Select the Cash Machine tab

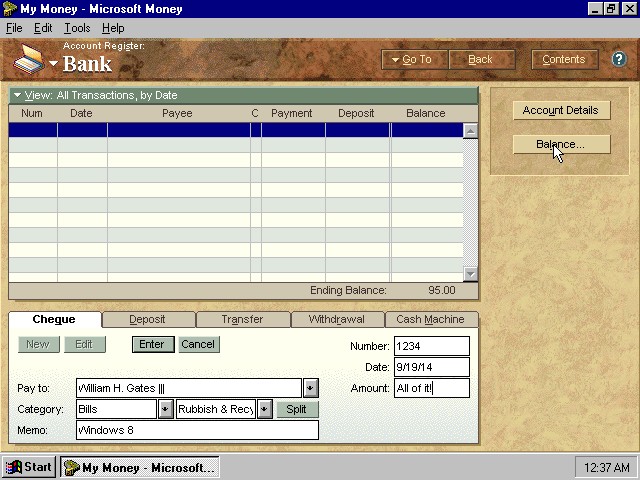[429, 320]
